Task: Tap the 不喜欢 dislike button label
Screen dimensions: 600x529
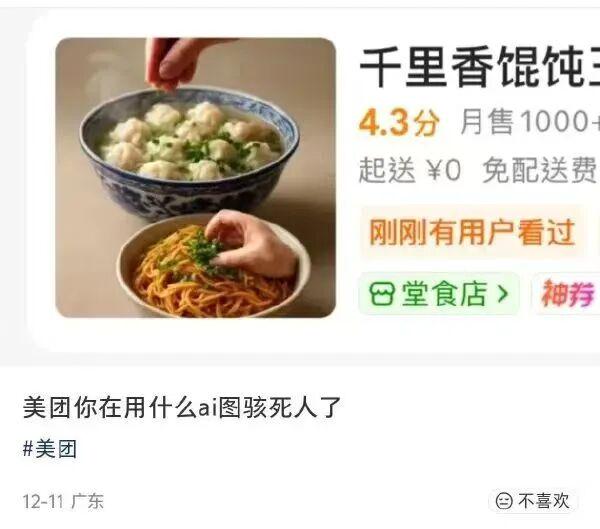Action: pyautogui.click(x=544, y=501)
